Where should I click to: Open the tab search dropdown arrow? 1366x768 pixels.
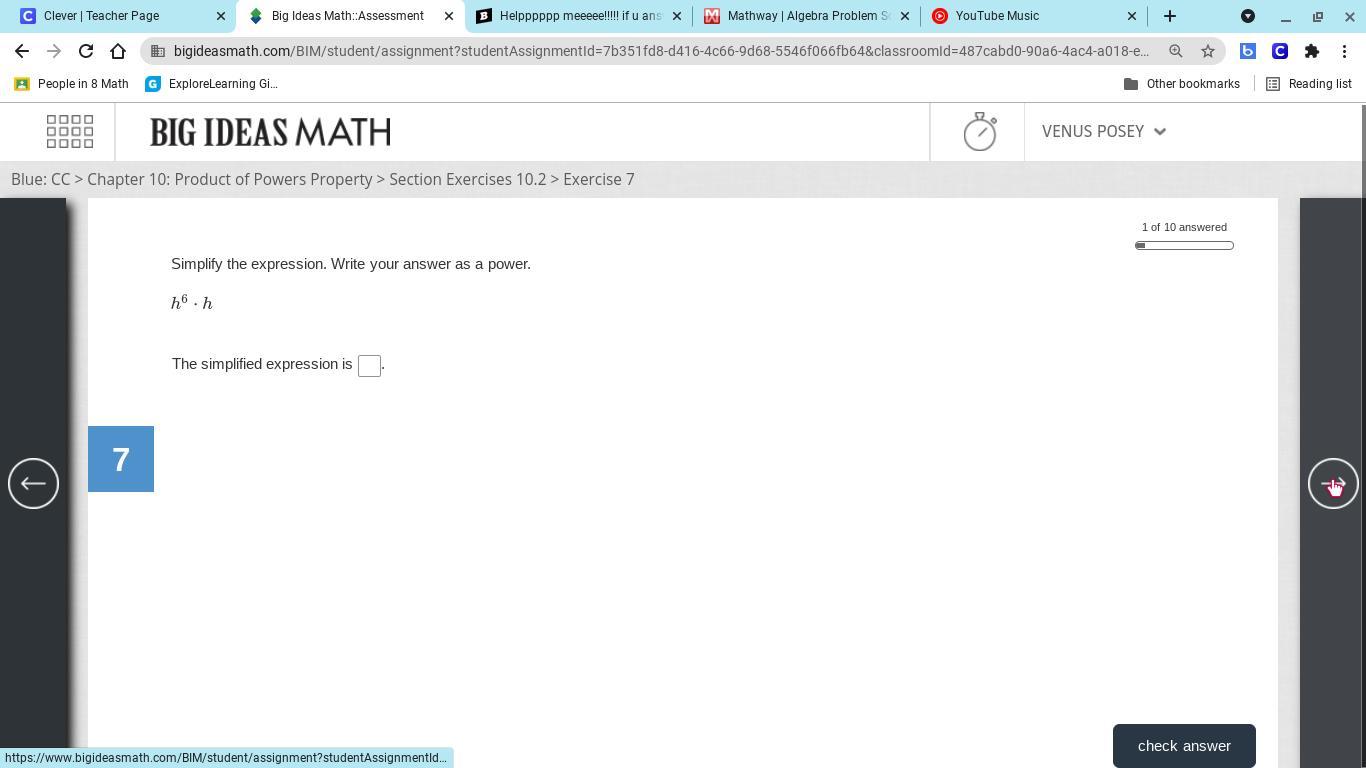coord(1248,16)
